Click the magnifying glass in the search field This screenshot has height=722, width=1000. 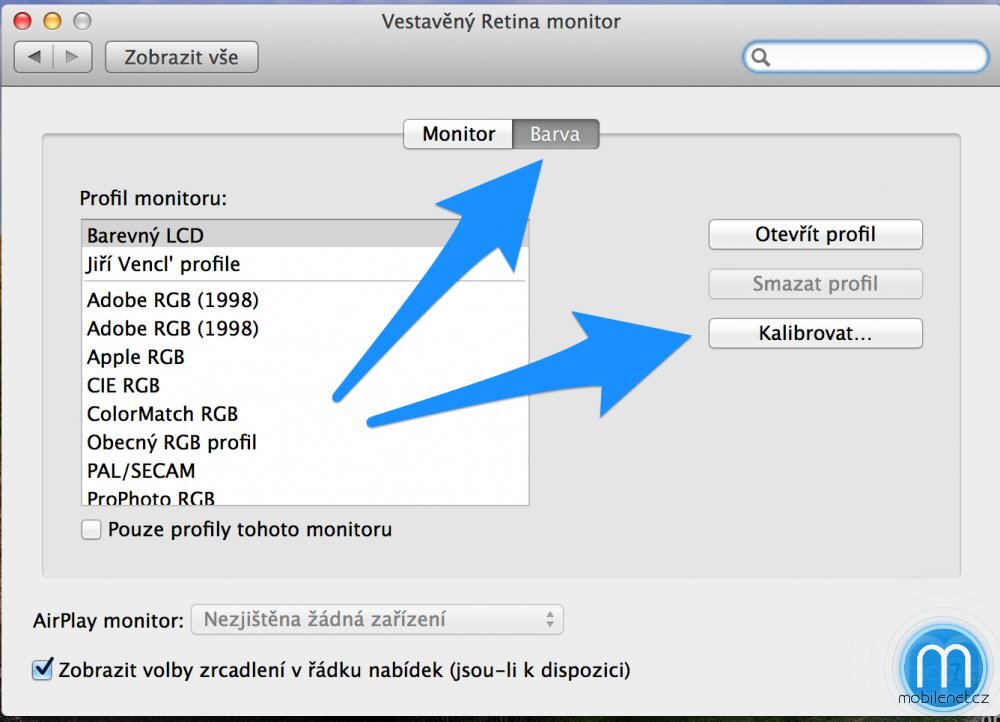(x=761, y=57)
